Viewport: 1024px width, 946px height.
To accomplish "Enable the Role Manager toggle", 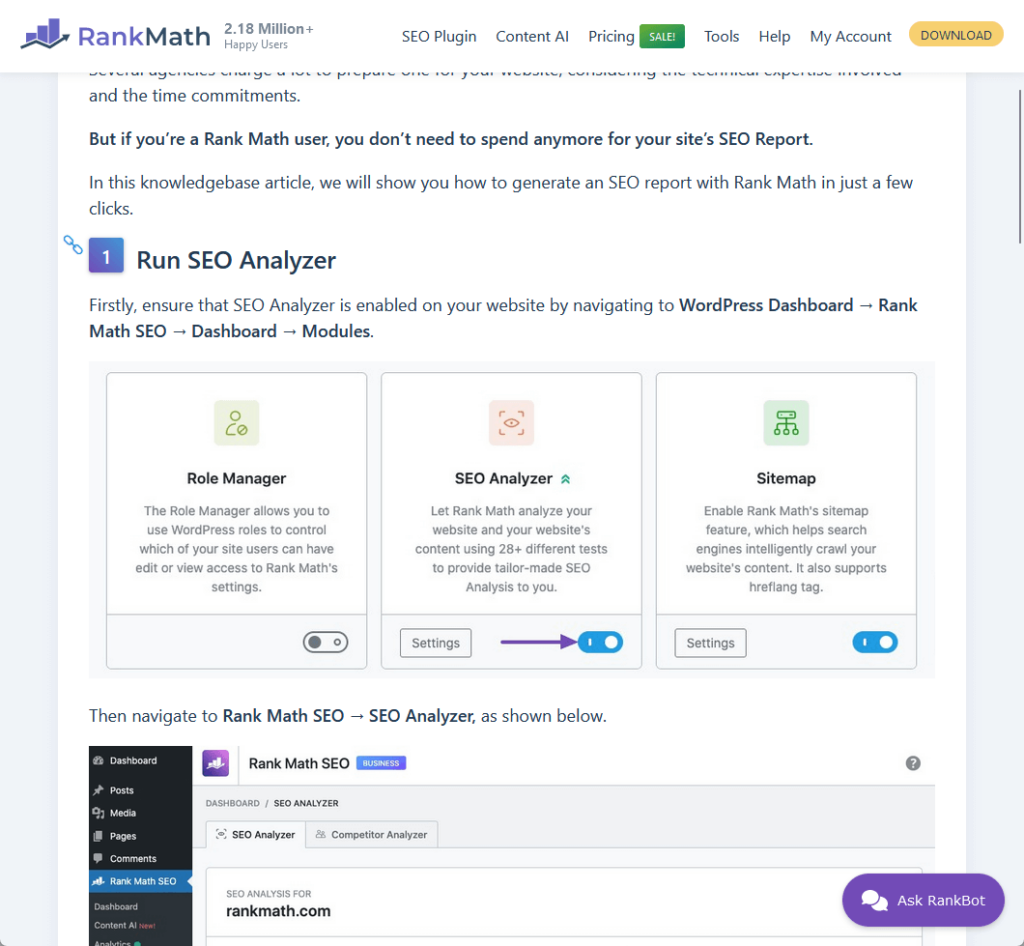I will [325, 642].
